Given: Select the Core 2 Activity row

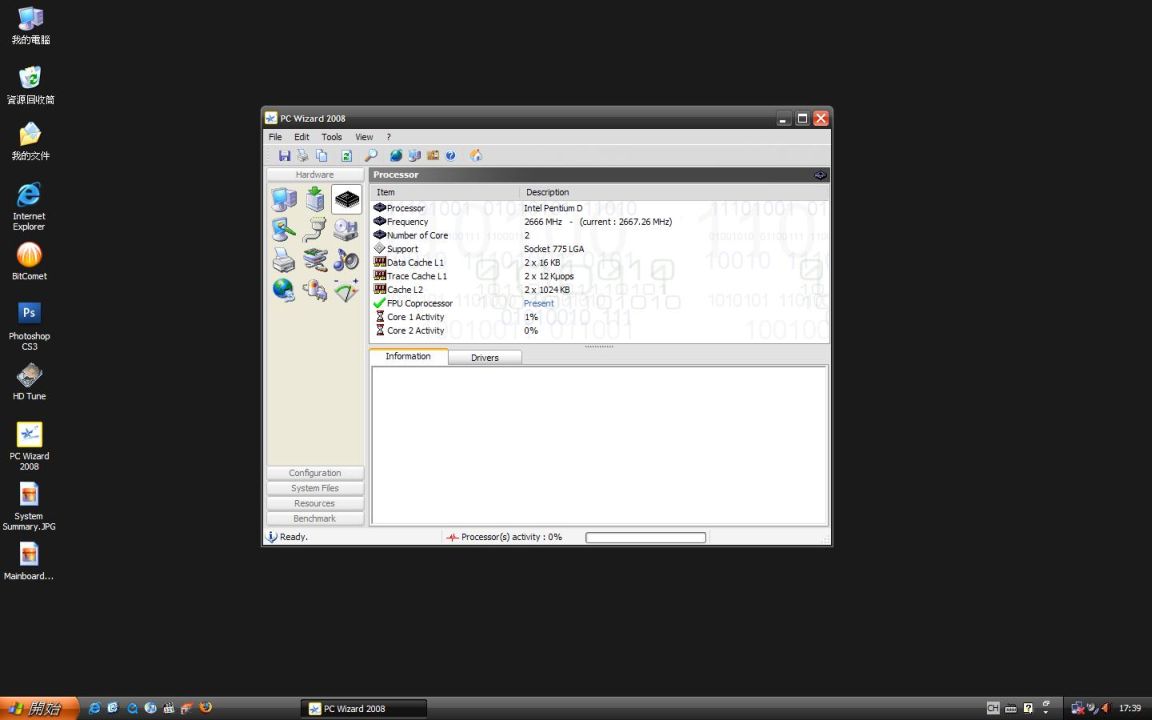Looking at the screenshot, I should 599,331.
